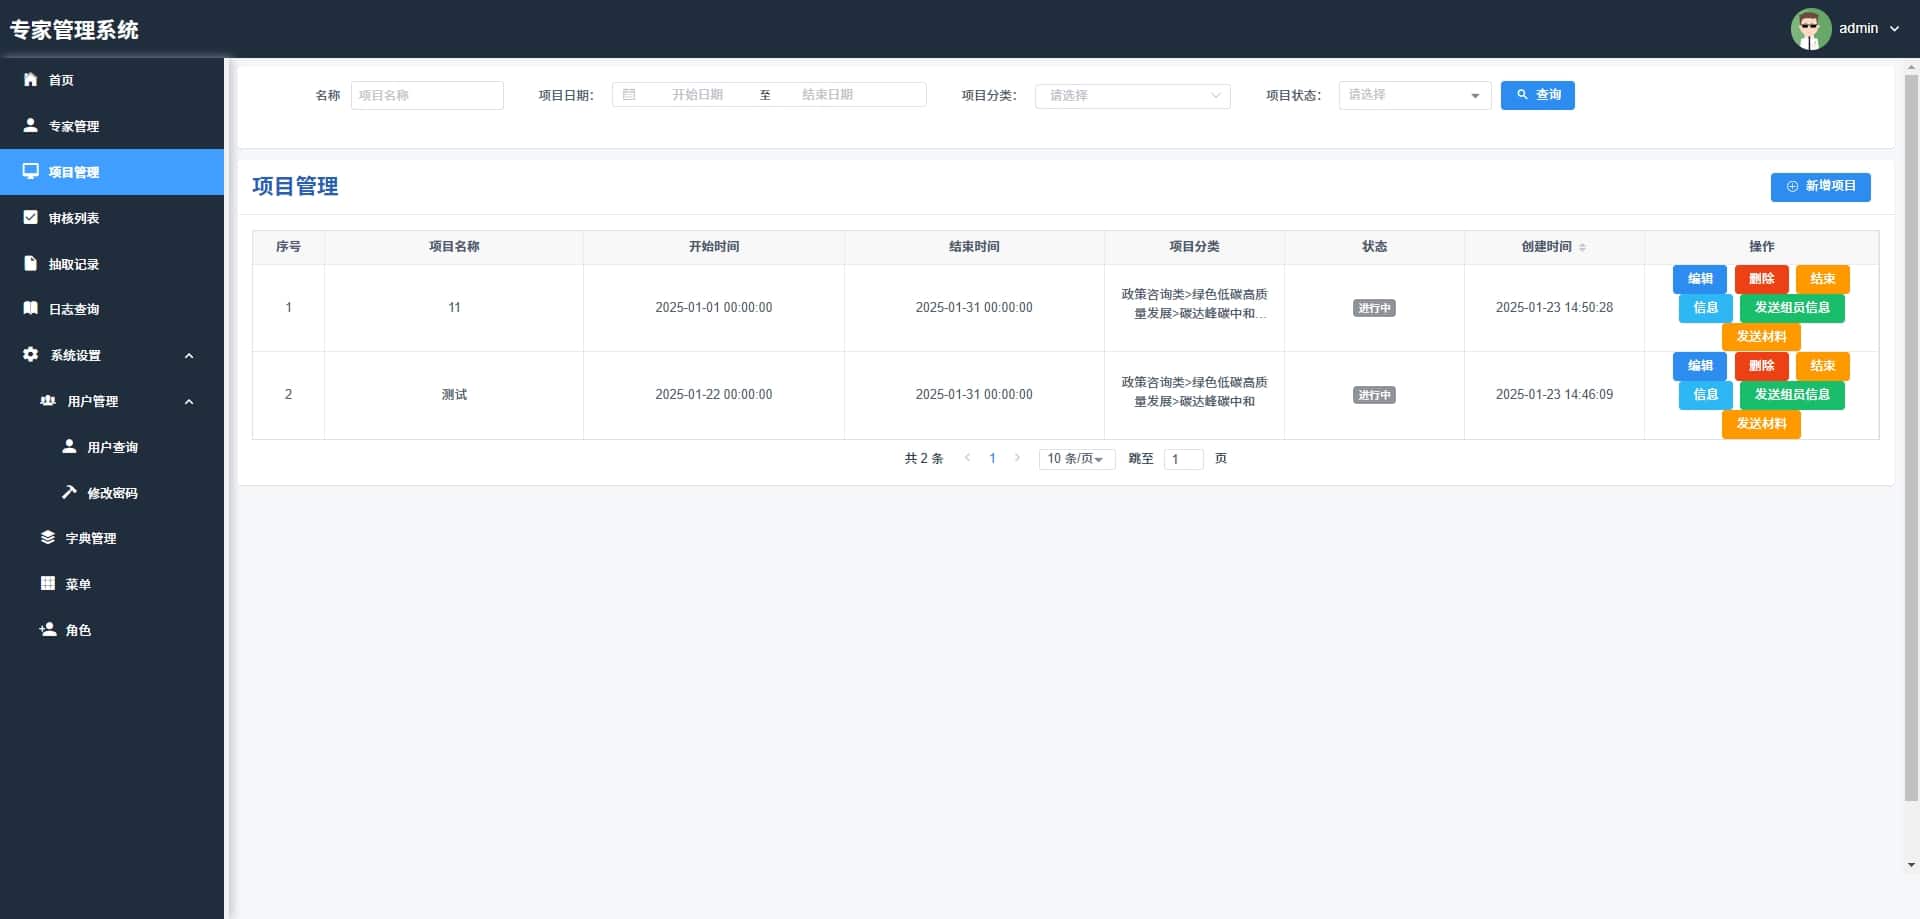Click 发送组员信息 for project 11
This screenshot has width=1920, height=919.
[x=1792, y=308]
